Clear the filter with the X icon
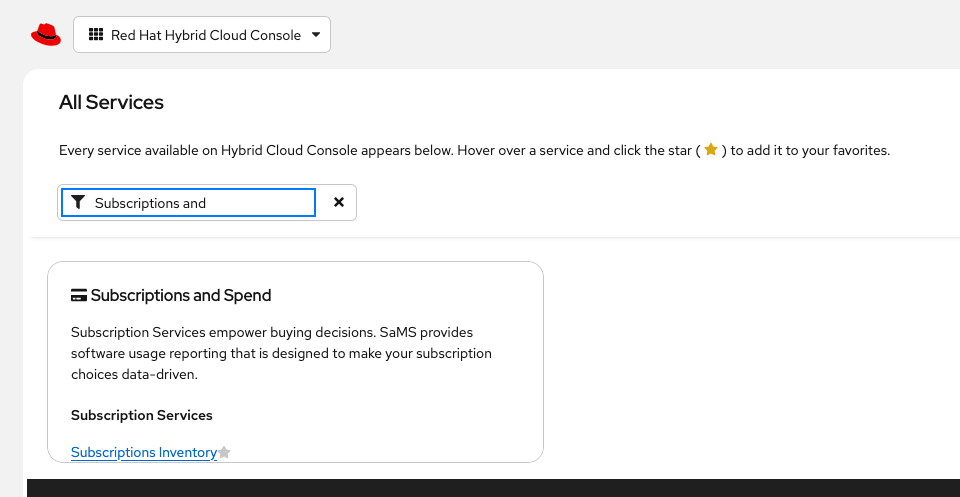Image resolution: width=960 pixels, height=497 pixels. tap(339, 202)
